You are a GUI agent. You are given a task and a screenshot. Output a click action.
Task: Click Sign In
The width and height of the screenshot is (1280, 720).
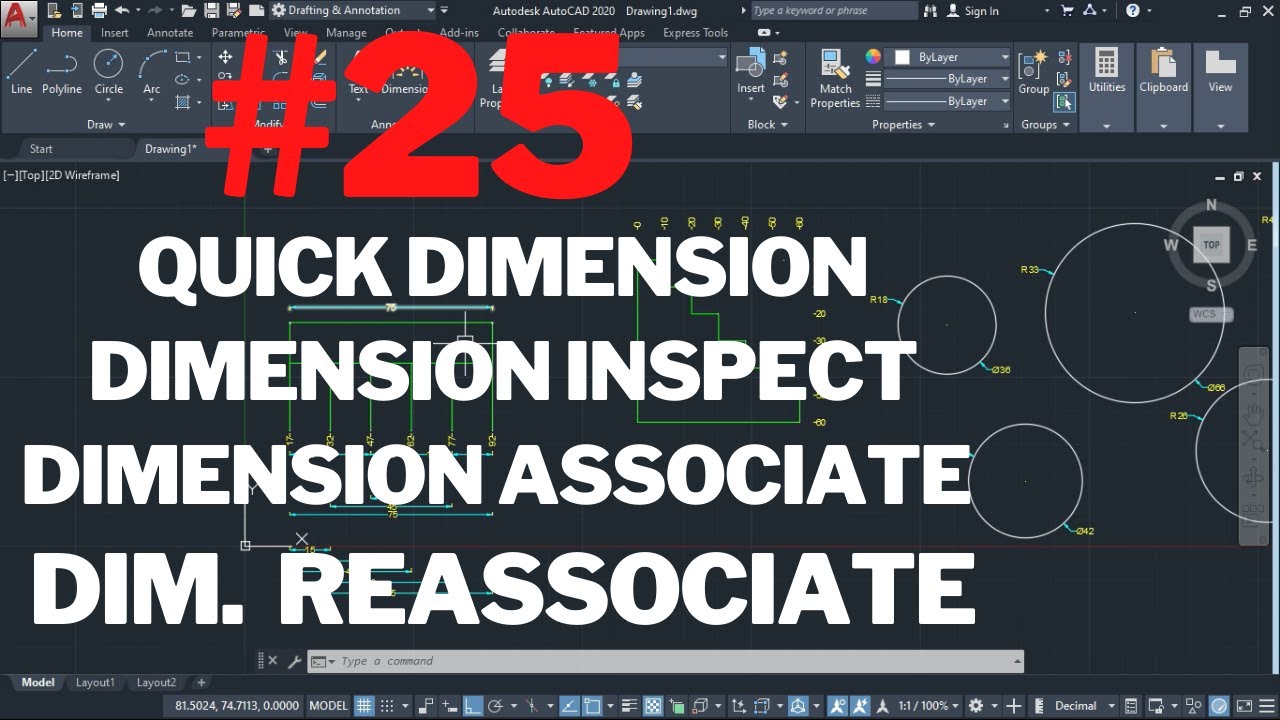point(981,11)
